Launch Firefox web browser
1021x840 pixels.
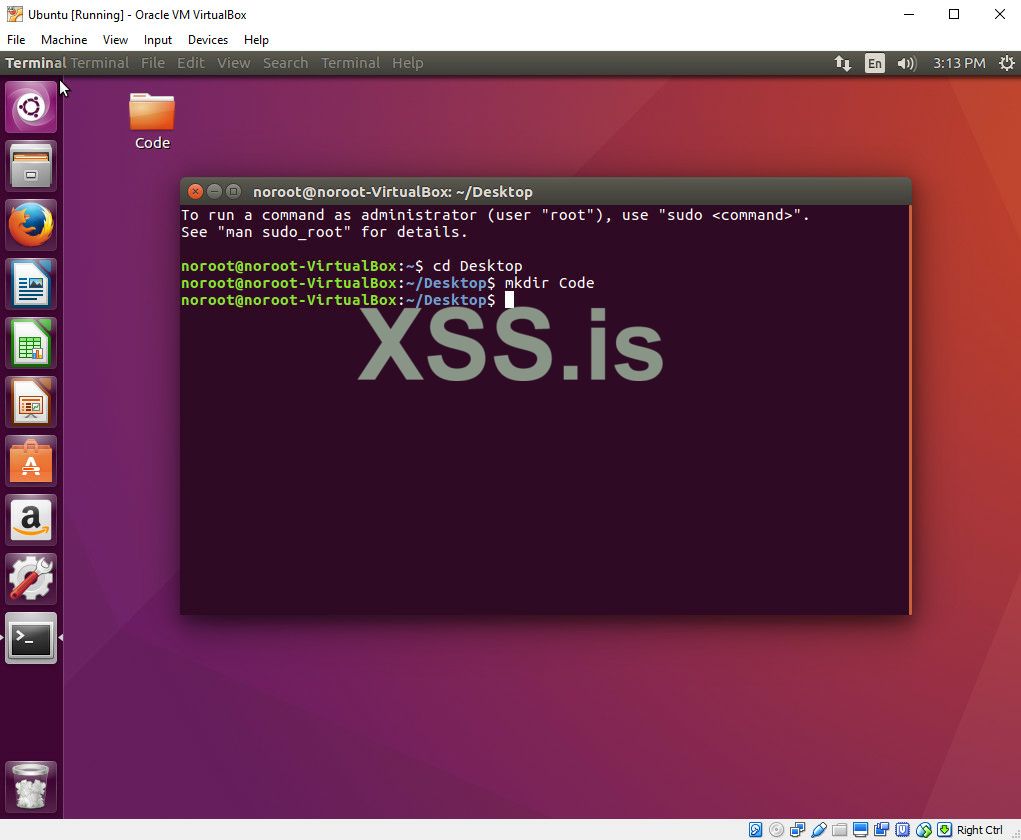coord(31,225)
